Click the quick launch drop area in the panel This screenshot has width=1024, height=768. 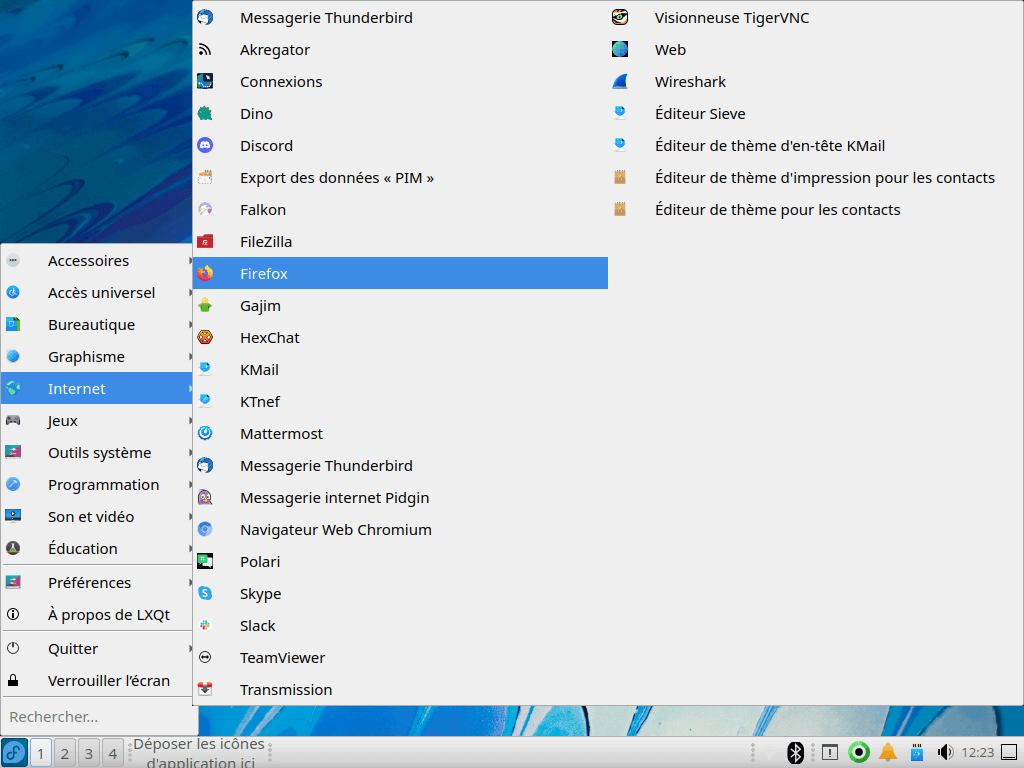(199, 752)
